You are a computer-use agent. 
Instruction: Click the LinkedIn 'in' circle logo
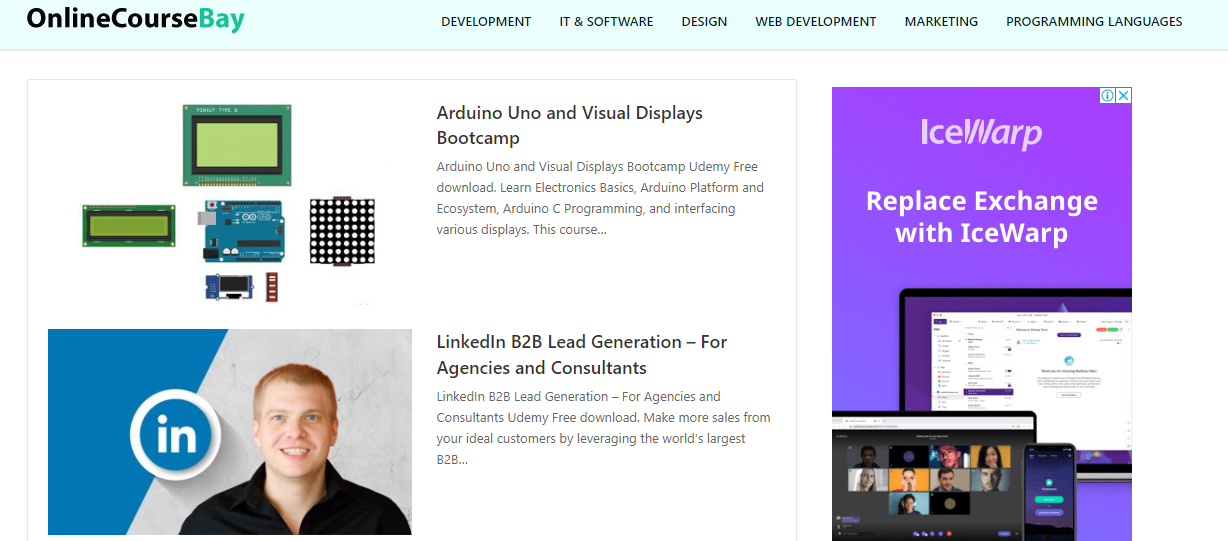(176, 437)
